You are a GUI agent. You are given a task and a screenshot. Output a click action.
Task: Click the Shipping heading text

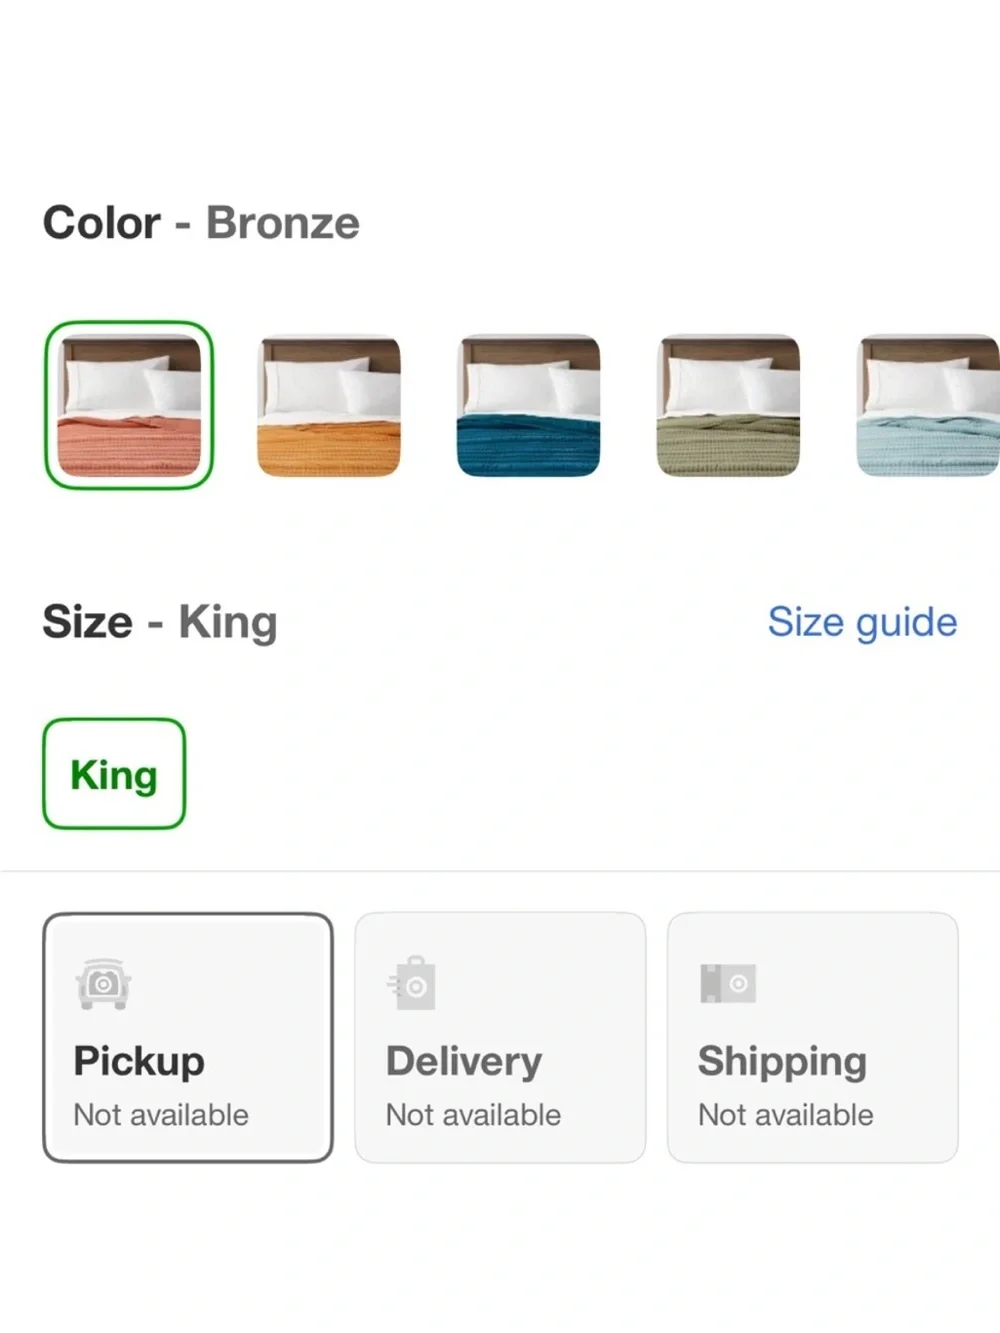(x=782, y=1062)
